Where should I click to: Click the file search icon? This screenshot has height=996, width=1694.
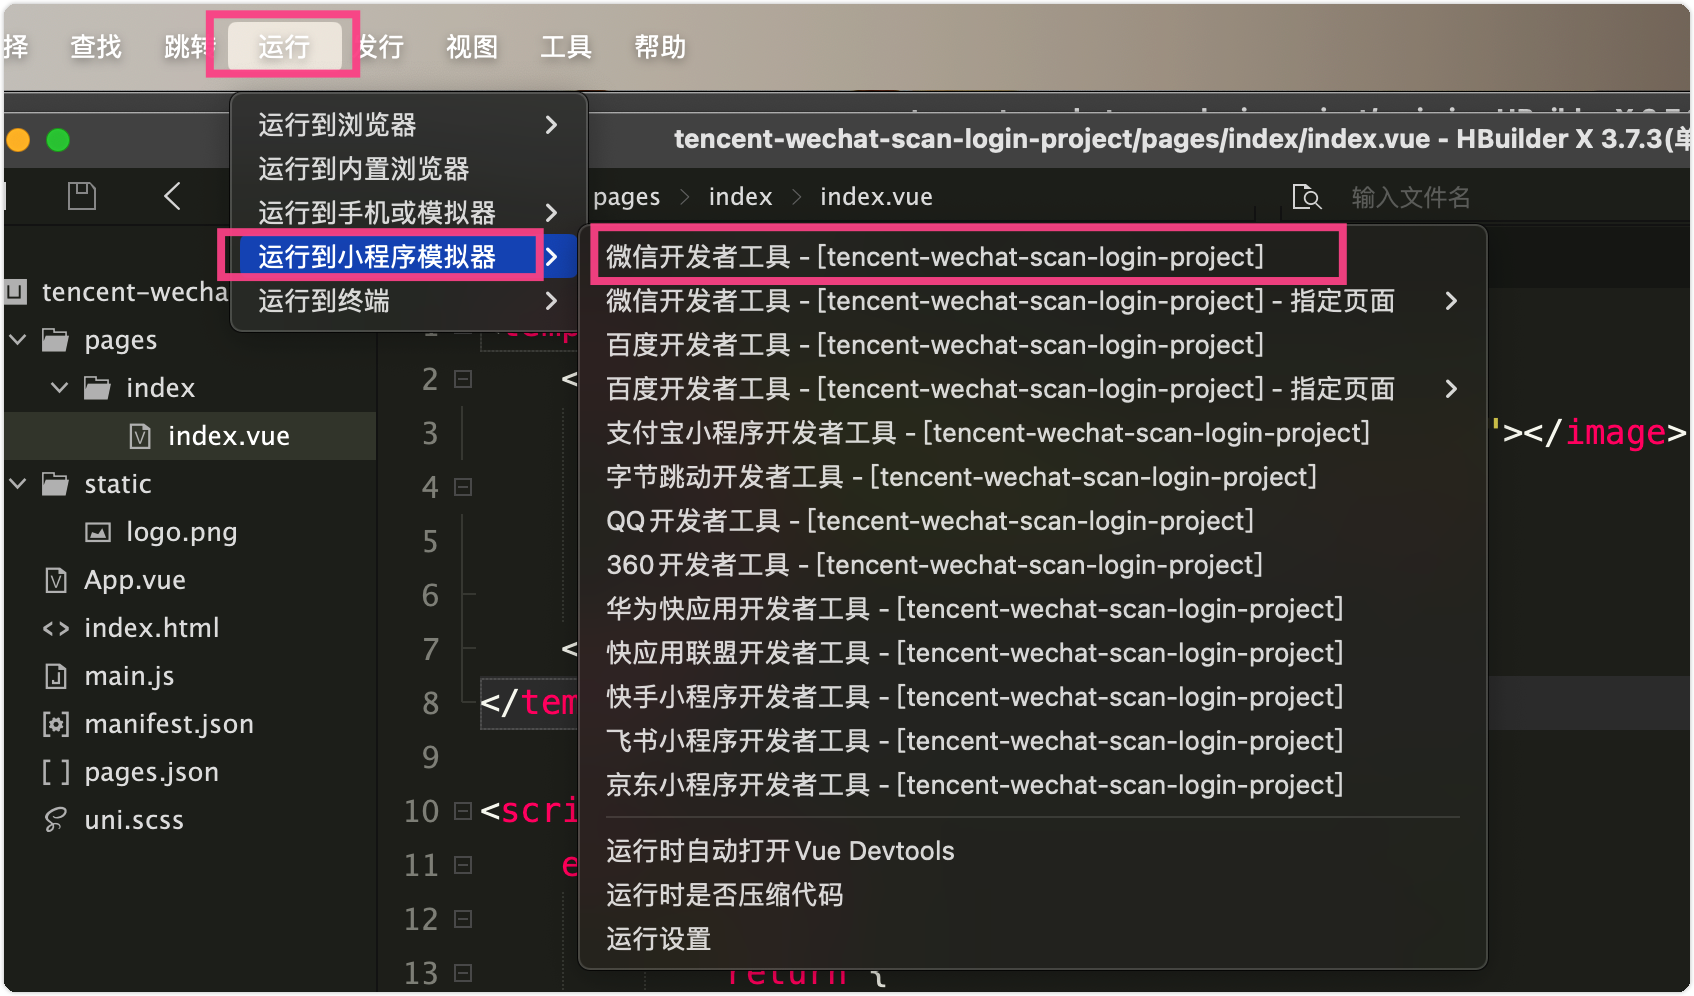[1306, 197]
